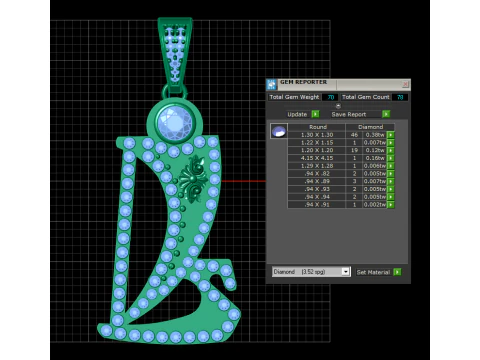Open the Diamond (3.52 spg) material dropdown
Screen dimensions: 480x360
pyautogui.click(x=311, y=272)
